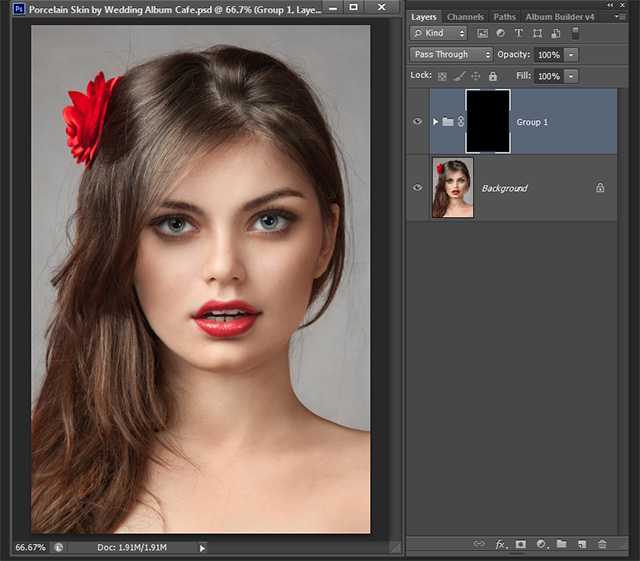Filter layers by type (T) icon
The height and width of the screenshot is (561, 640).
coord(518,34)
